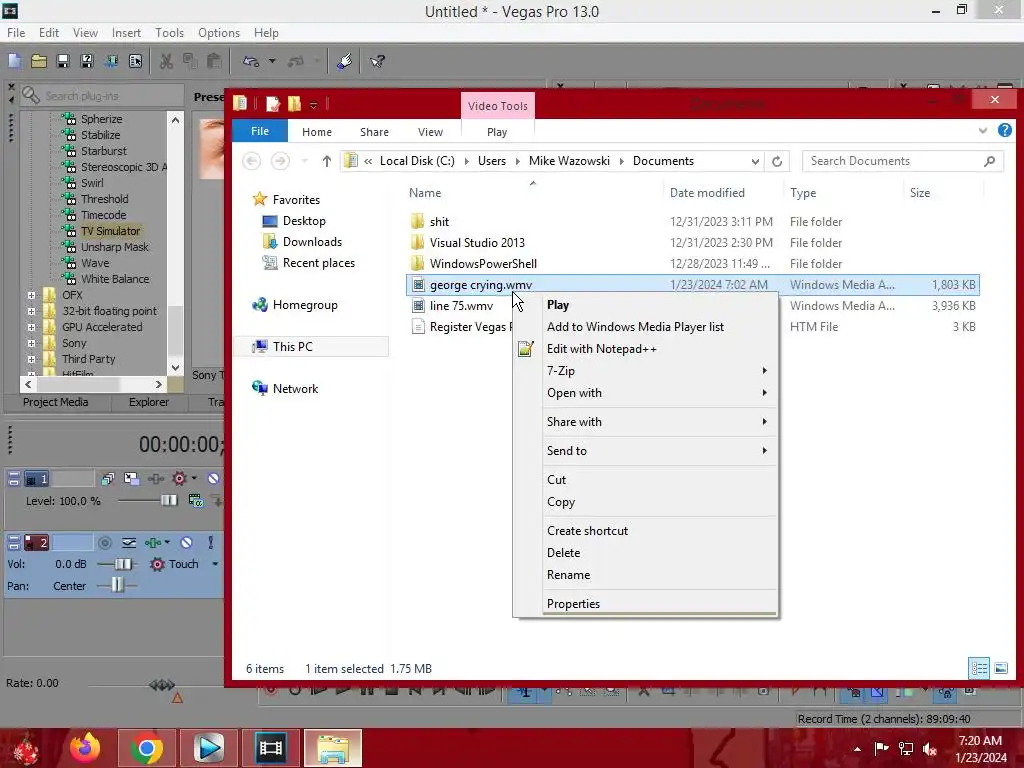Open the Tools menu in Vegas Pro
Screen dimensions: 1024x768
(169, 33)
